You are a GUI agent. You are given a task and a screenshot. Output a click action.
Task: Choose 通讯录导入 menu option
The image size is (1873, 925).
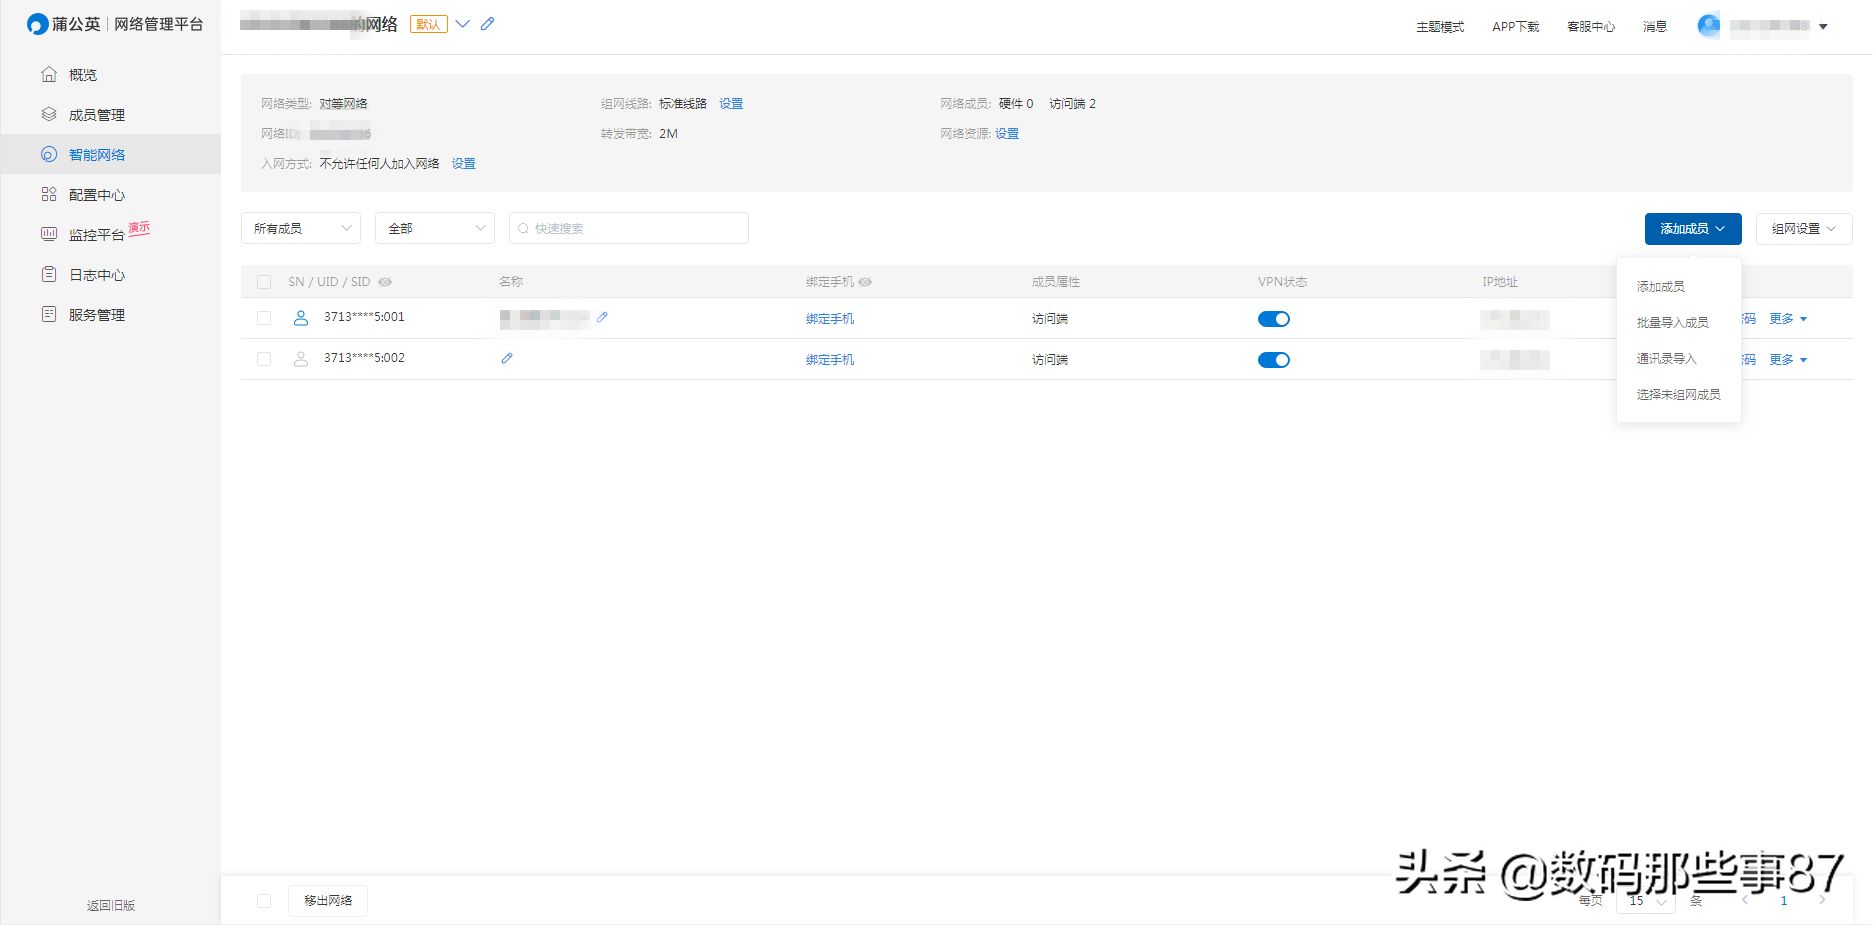tap(1666, 359)
